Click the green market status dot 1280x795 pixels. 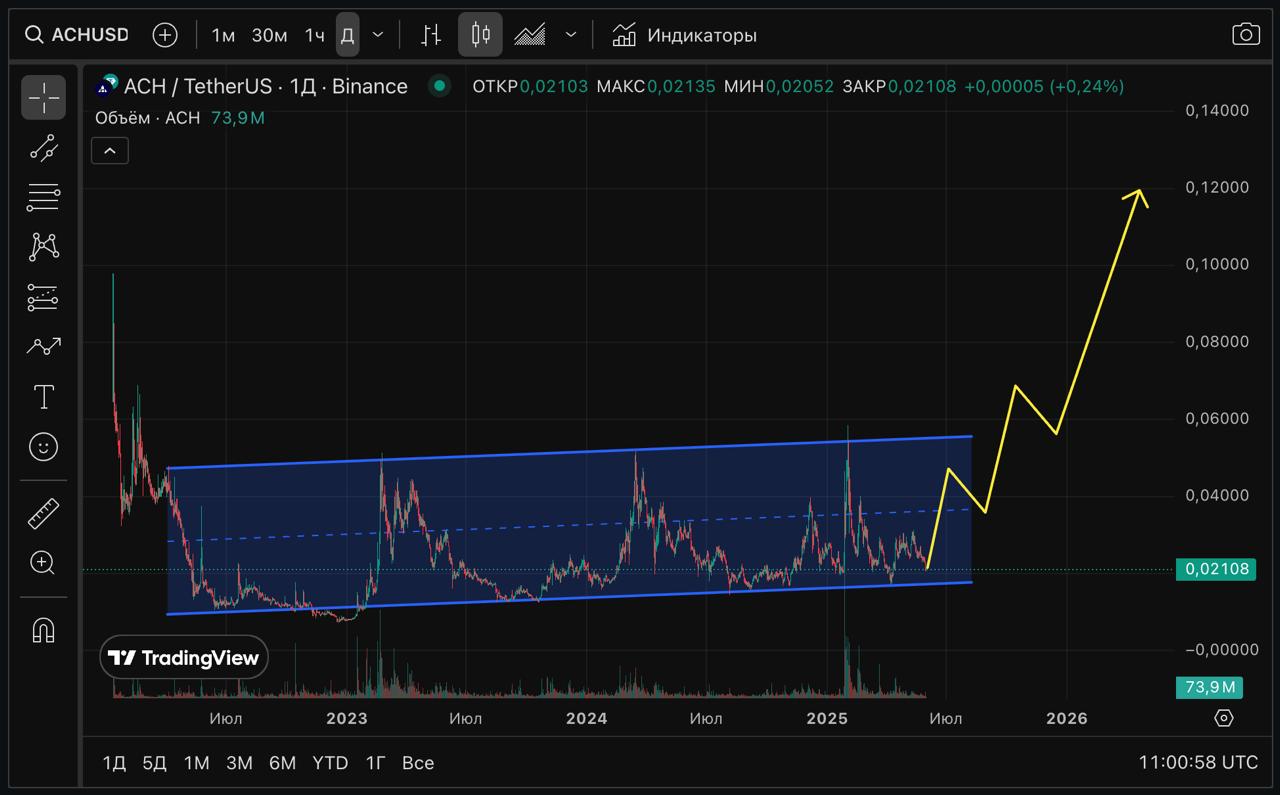coord(438,86)
